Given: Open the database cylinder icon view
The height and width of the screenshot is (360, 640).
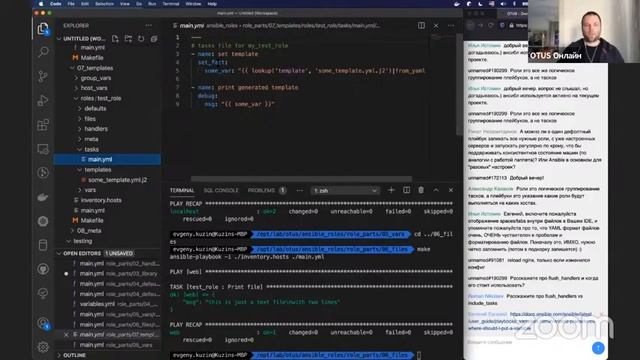Looking at the screenshot, I should [x=43, y=245].
